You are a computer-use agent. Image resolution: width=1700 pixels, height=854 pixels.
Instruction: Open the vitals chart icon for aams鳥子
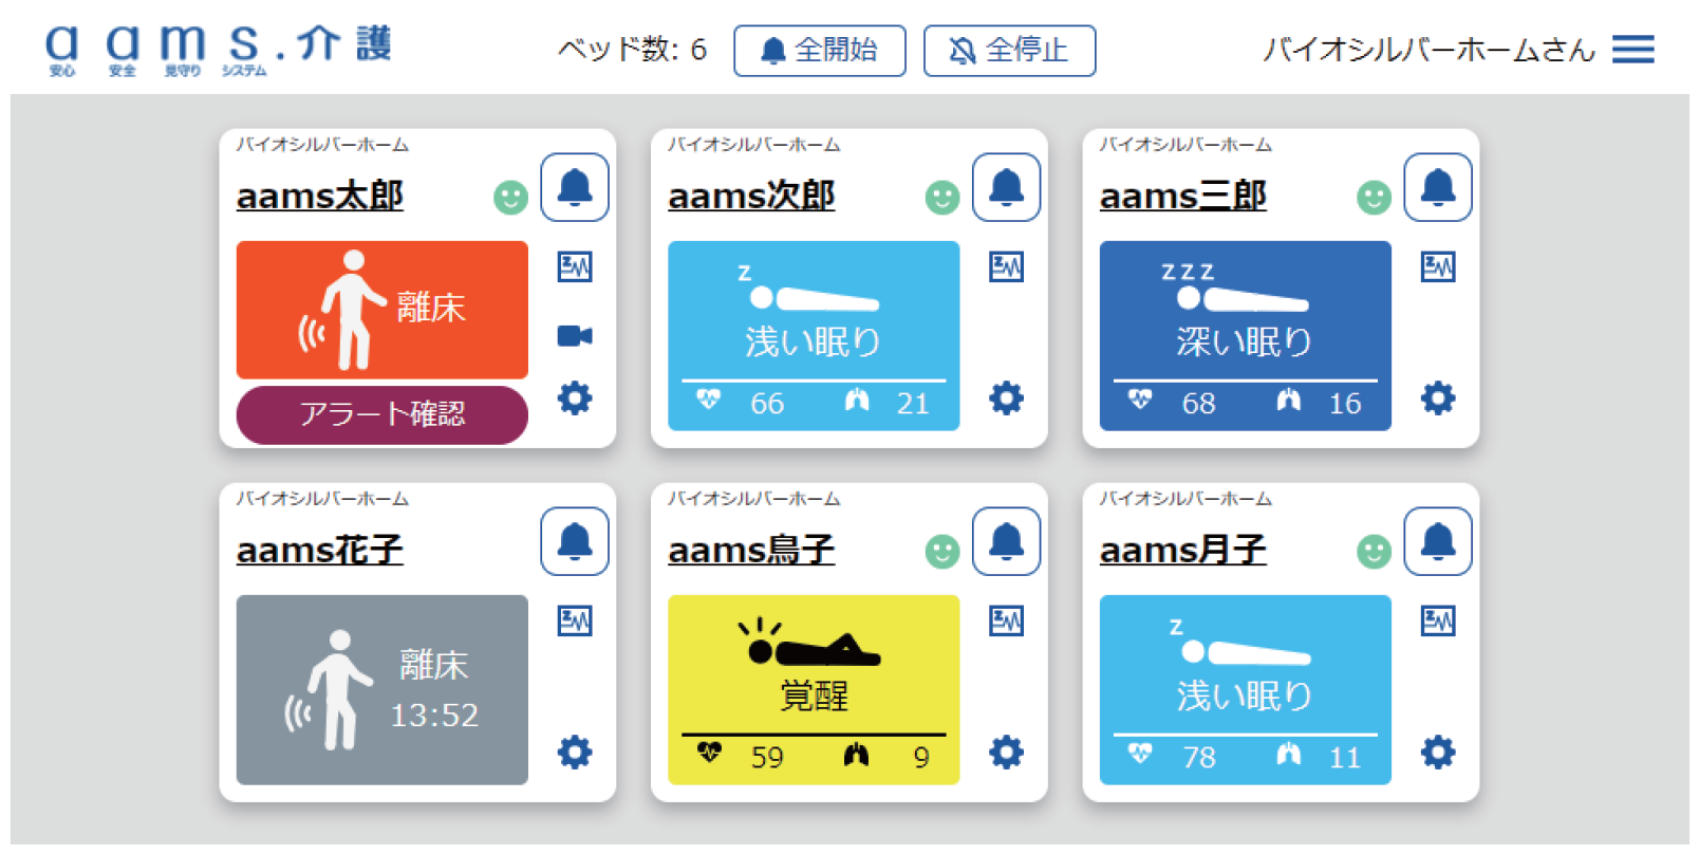tap(1006, 621)
